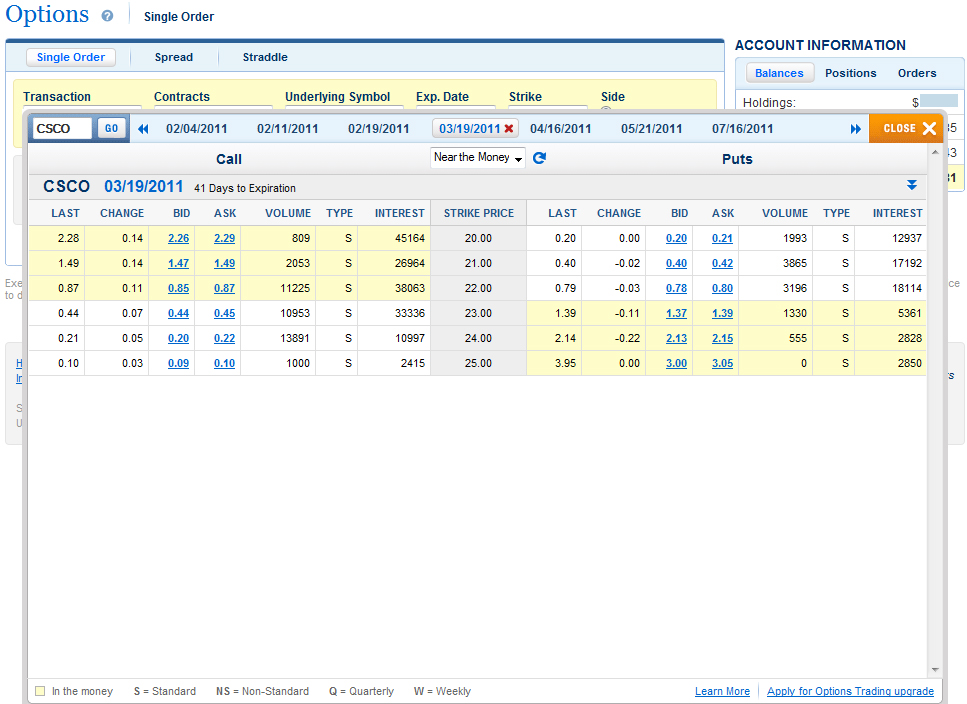
Task: Click the call ask 0.45 at strike 23.00
Action: click(224, 313)
